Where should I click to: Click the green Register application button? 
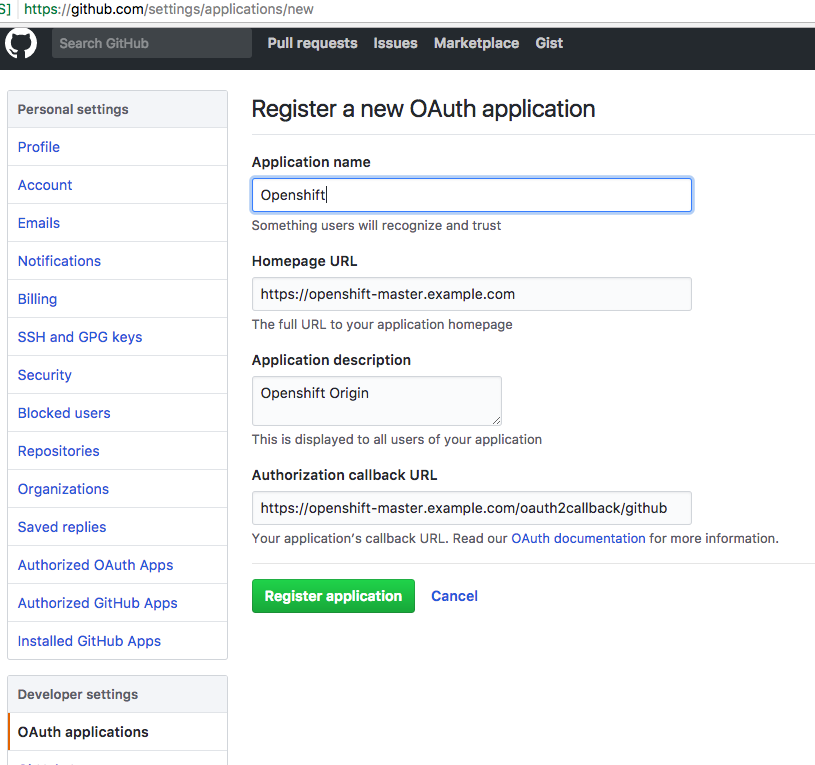point(333,596)
